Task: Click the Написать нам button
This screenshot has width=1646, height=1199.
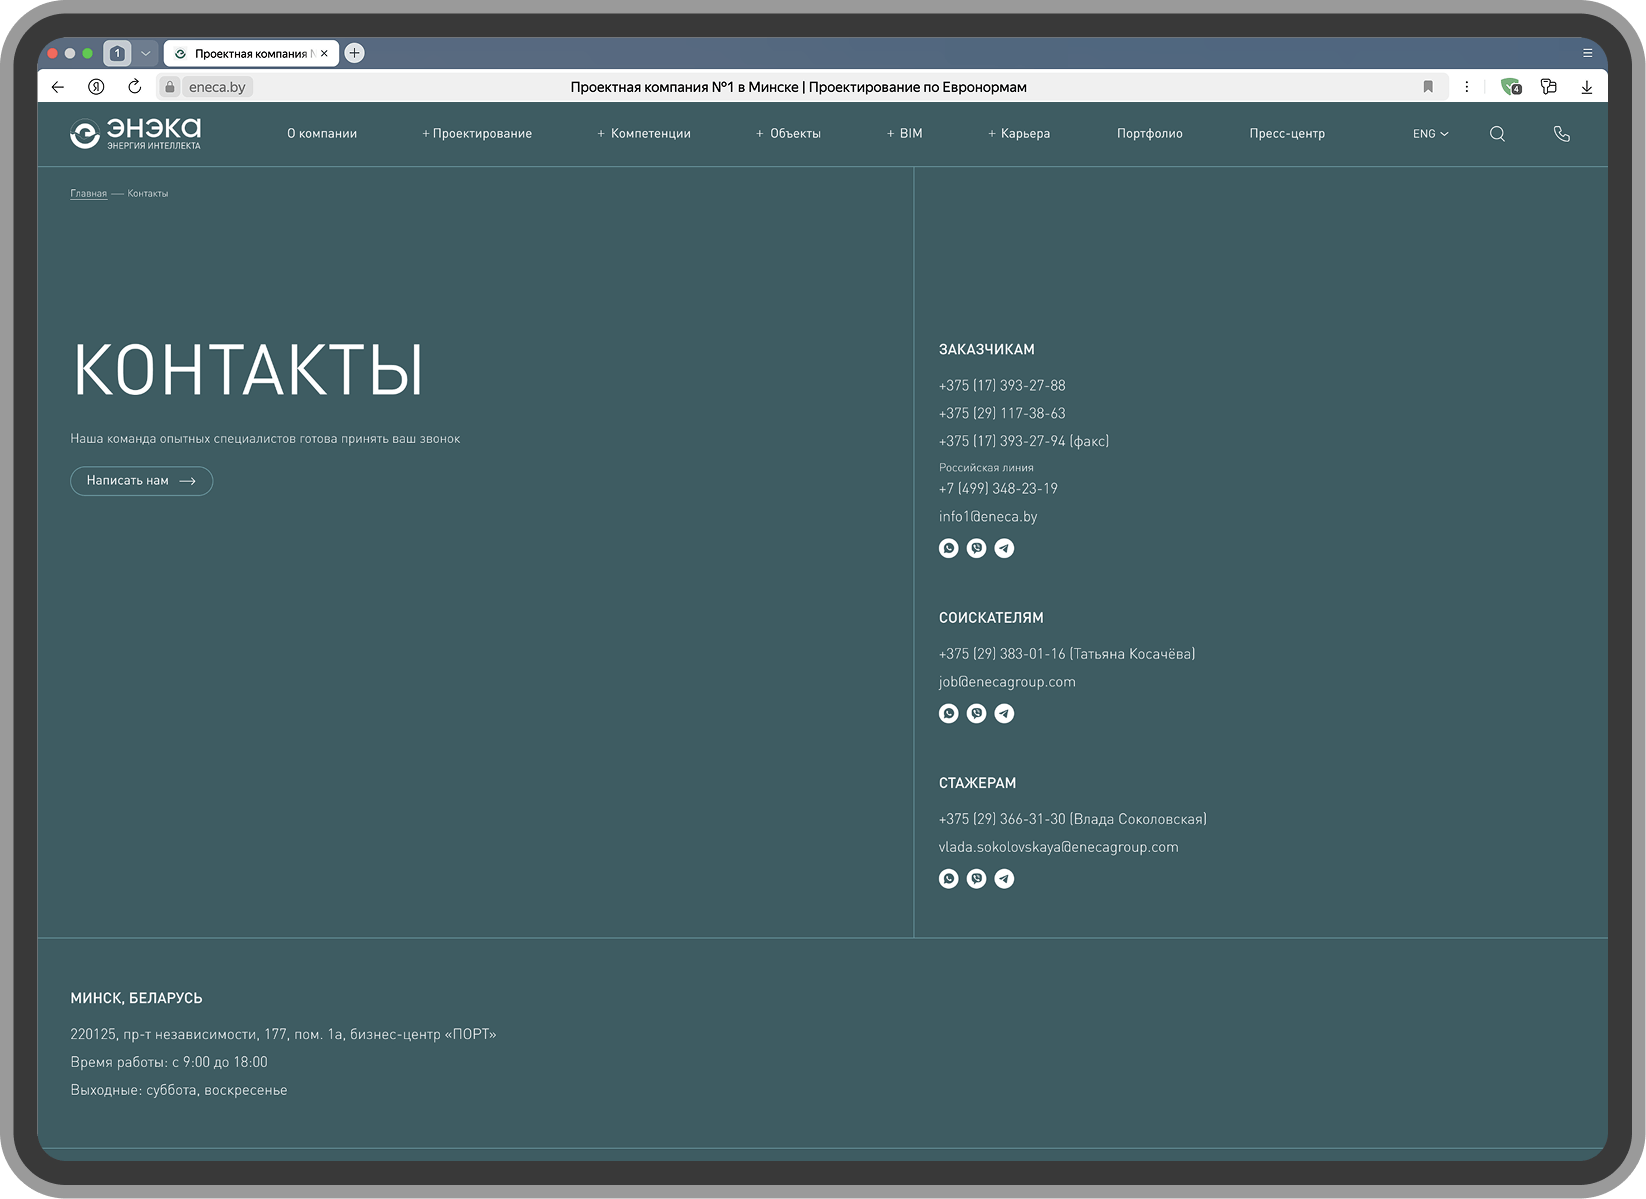Action: [x=142, y=481]
